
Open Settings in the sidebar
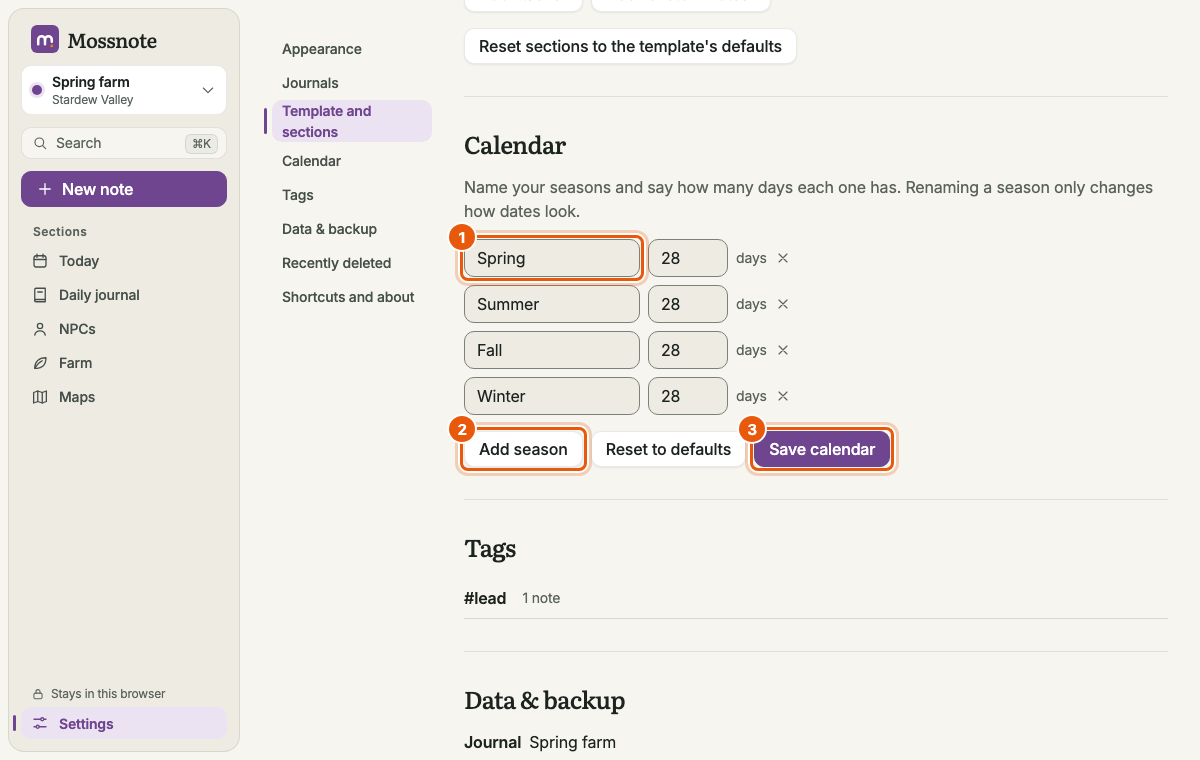124,724
